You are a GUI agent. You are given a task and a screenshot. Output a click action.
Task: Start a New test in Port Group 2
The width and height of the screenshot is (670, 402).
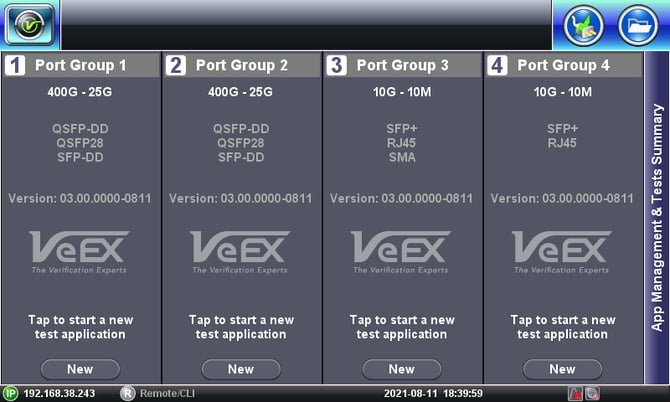pos(241,369)
